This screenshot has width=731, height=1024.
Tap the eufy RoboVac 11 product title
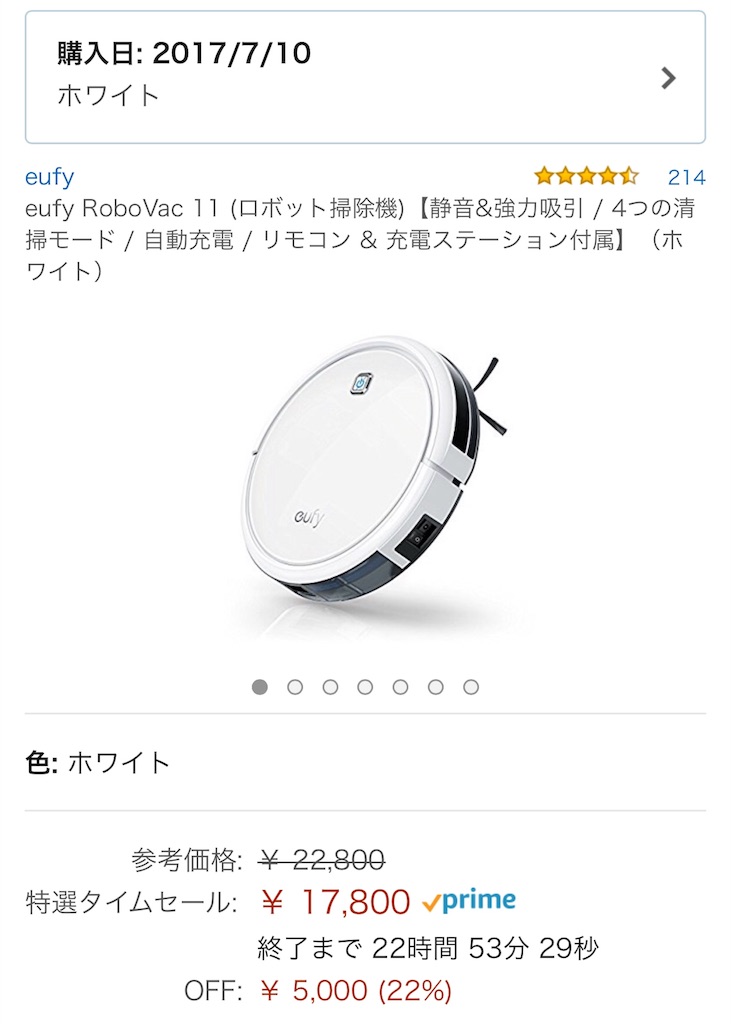pyautogui.click(x=360, y=239)
